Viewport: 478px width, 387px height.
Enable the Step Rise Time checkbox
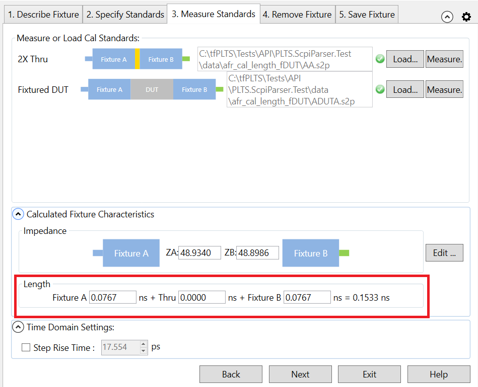pos(26,347)
